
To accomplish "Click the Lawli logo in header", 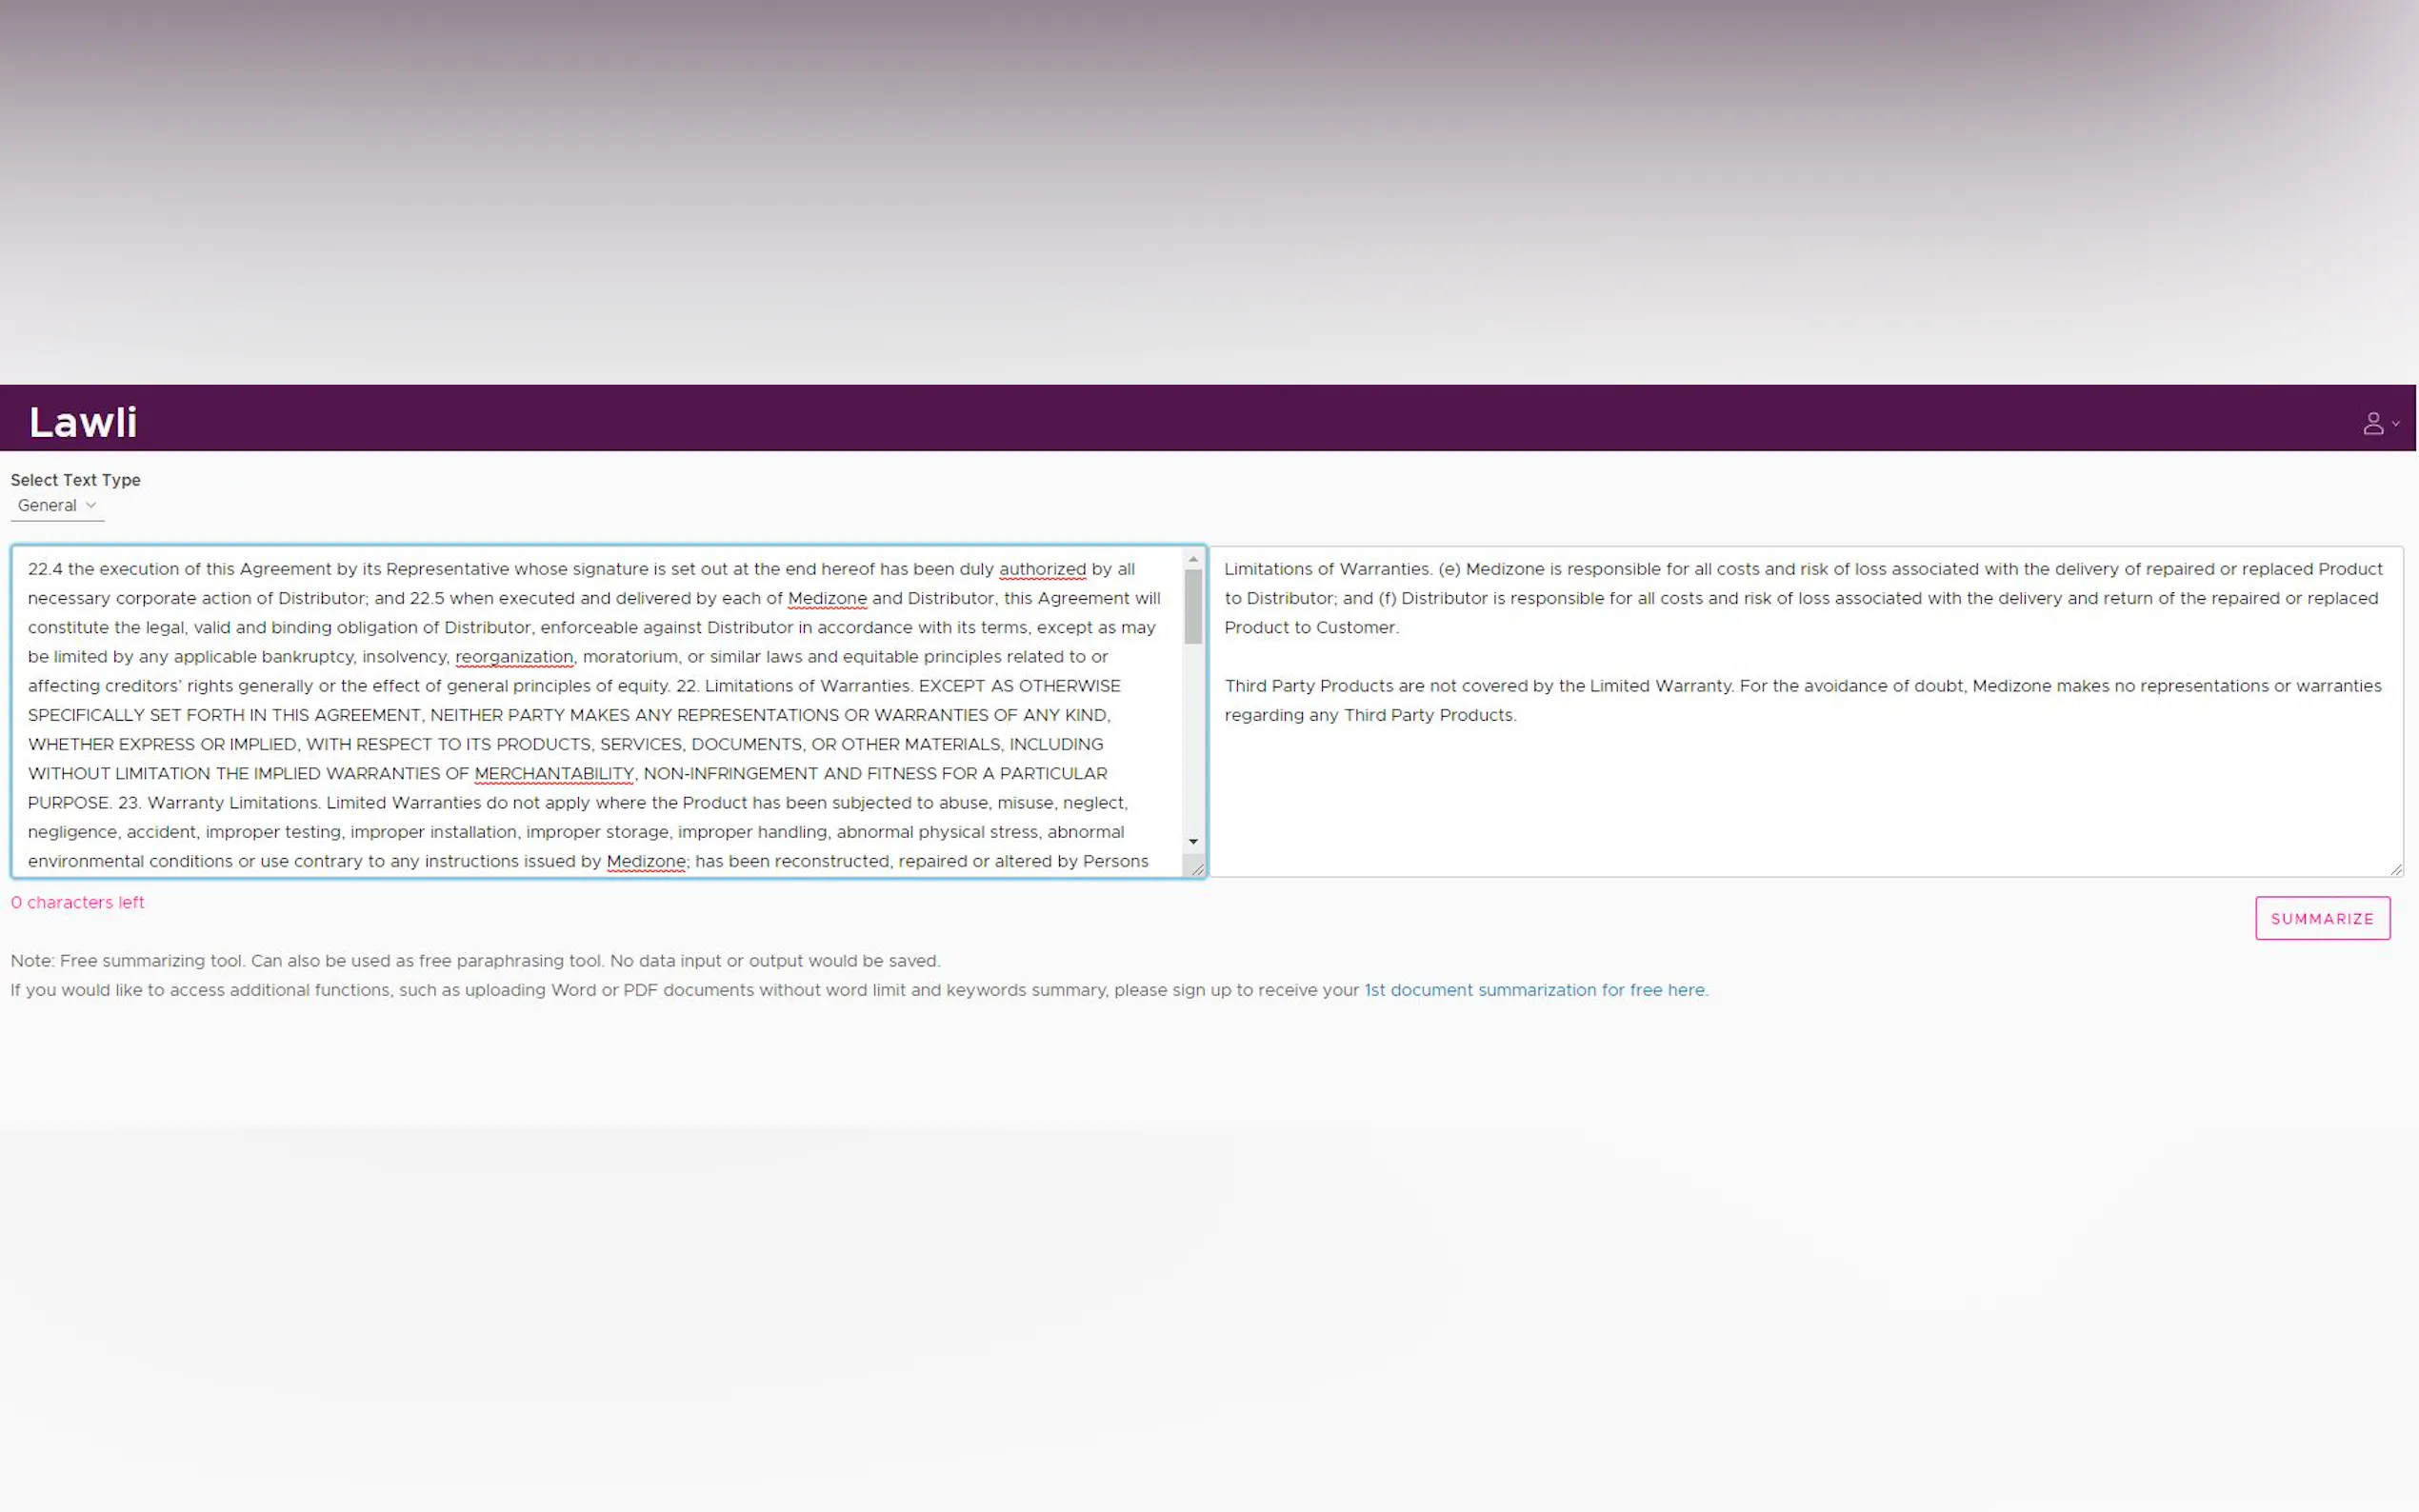I will [83, 422].
